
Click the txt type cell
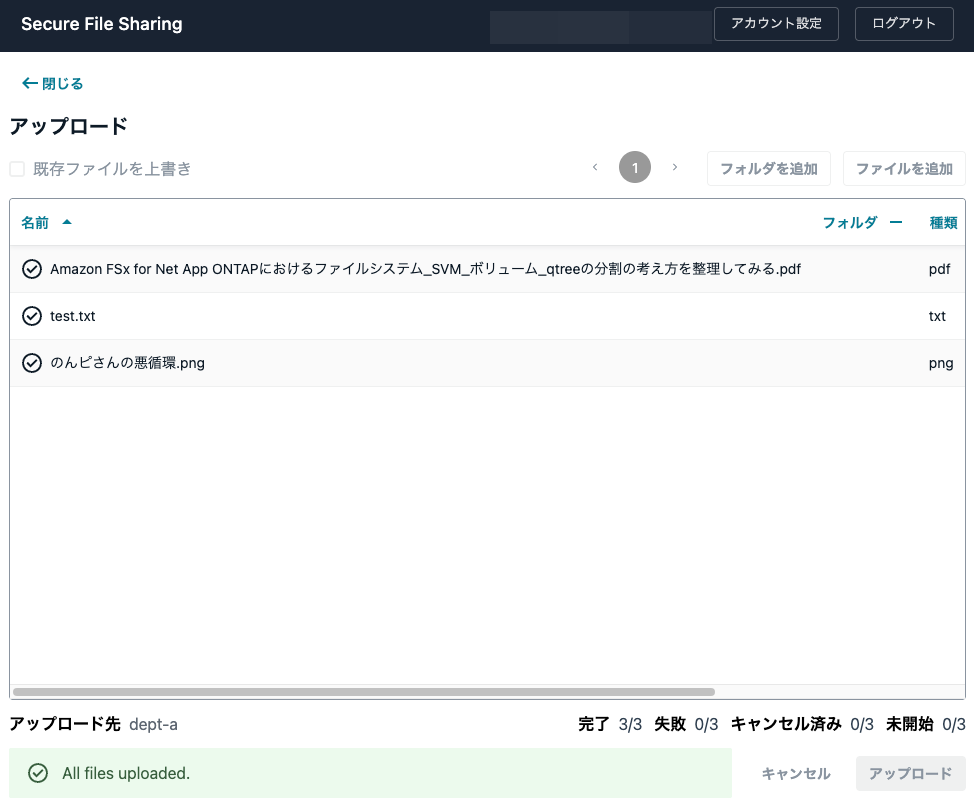[x=937, y=316]
